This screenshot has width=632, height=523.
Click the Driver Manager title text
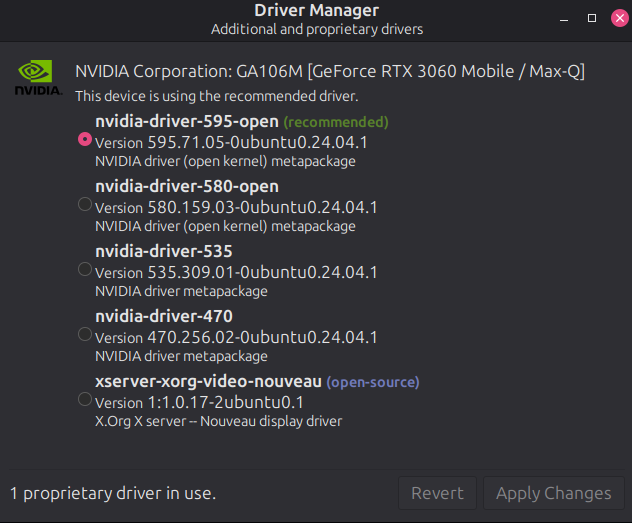(x=316, y=10)
